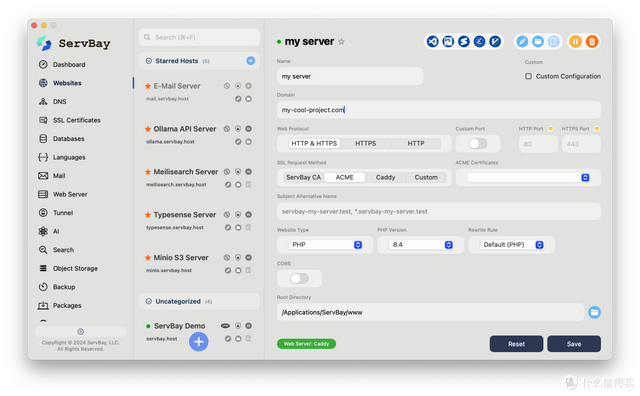The width and height of the screenshot is (640, 396).
Task: Check the Custom Configuration checkbox
Action: click(x=528, y=76)
